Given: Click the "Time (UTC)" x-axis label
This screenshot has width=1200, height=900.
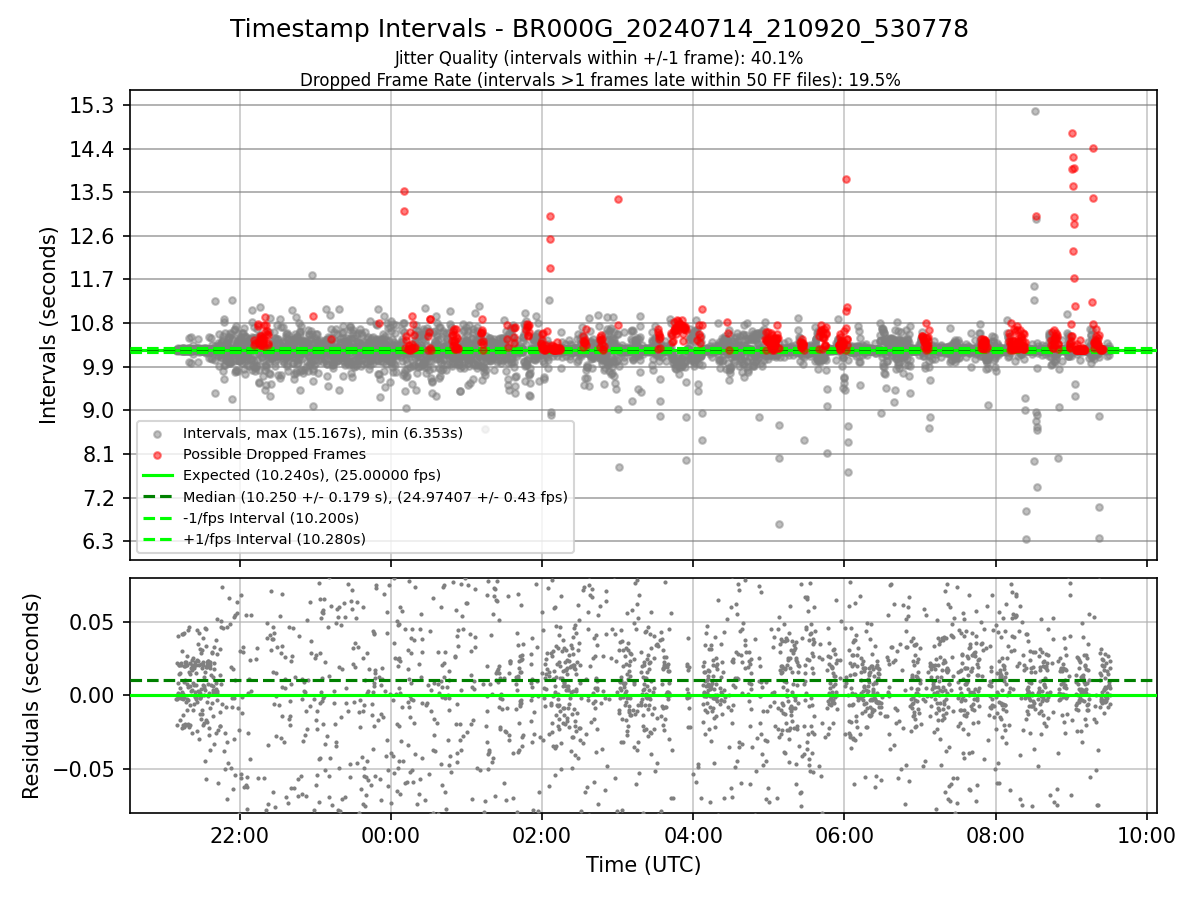Looking at the screenshot, I should [643, 865].
